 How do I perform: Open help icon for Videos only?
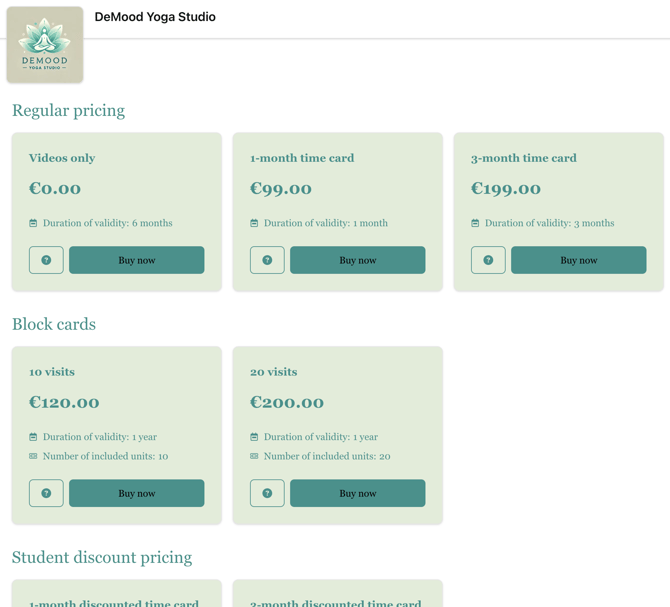tap(46, 260)
